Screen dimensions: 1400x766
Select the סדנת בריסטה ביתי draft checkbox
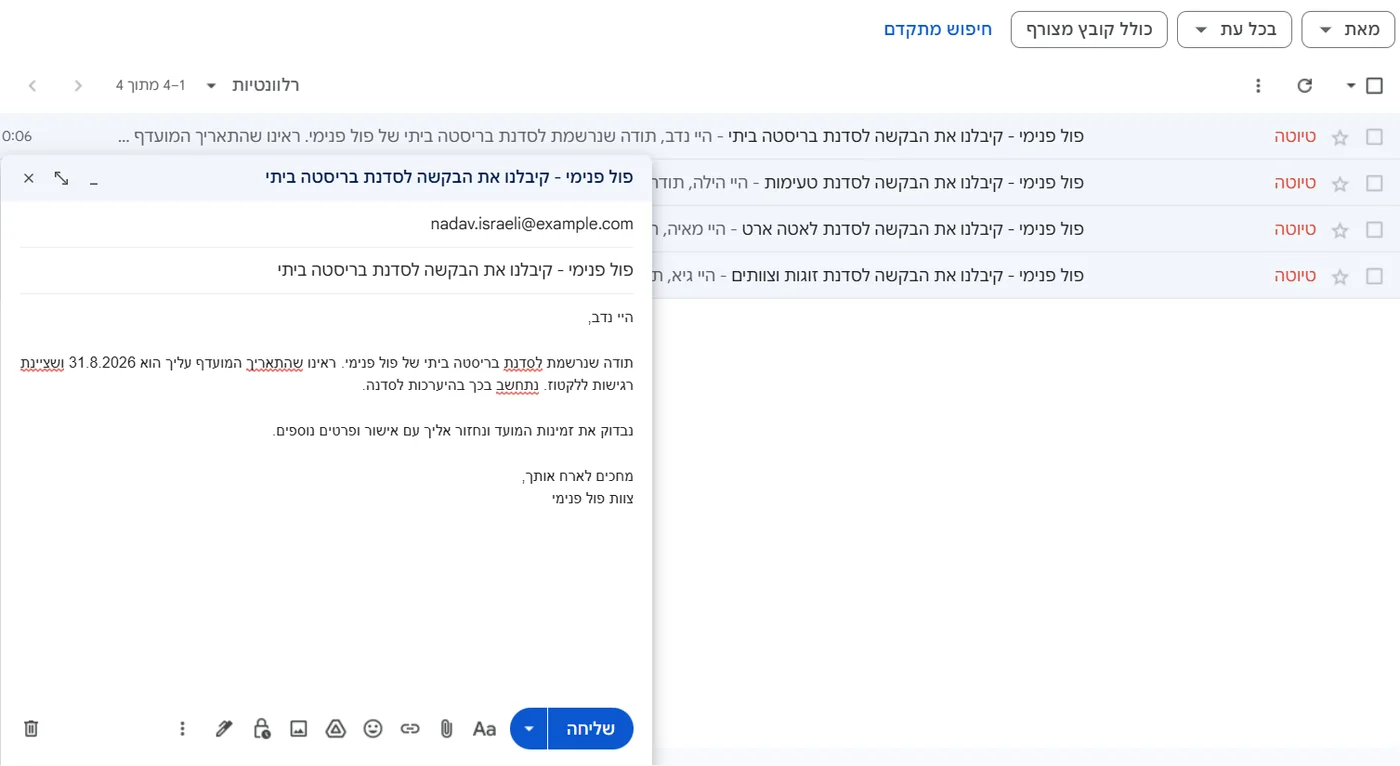tap(1374, 137)
